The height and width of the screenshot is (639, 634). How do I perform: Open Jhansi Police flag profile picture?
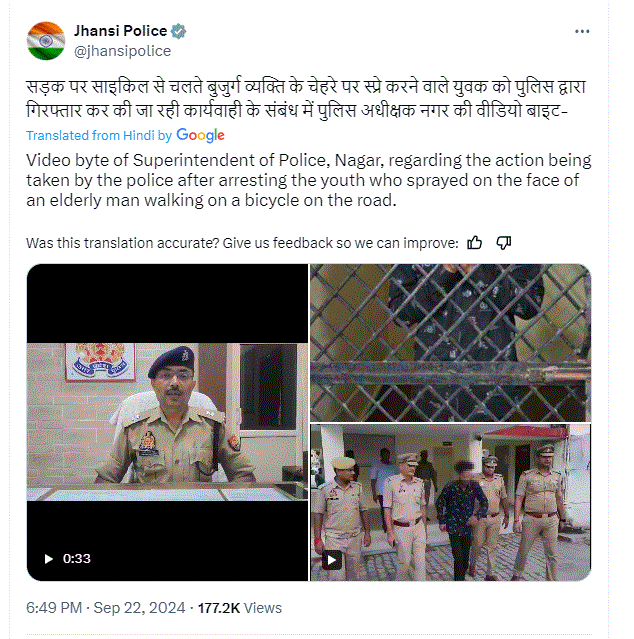[46, 41]
